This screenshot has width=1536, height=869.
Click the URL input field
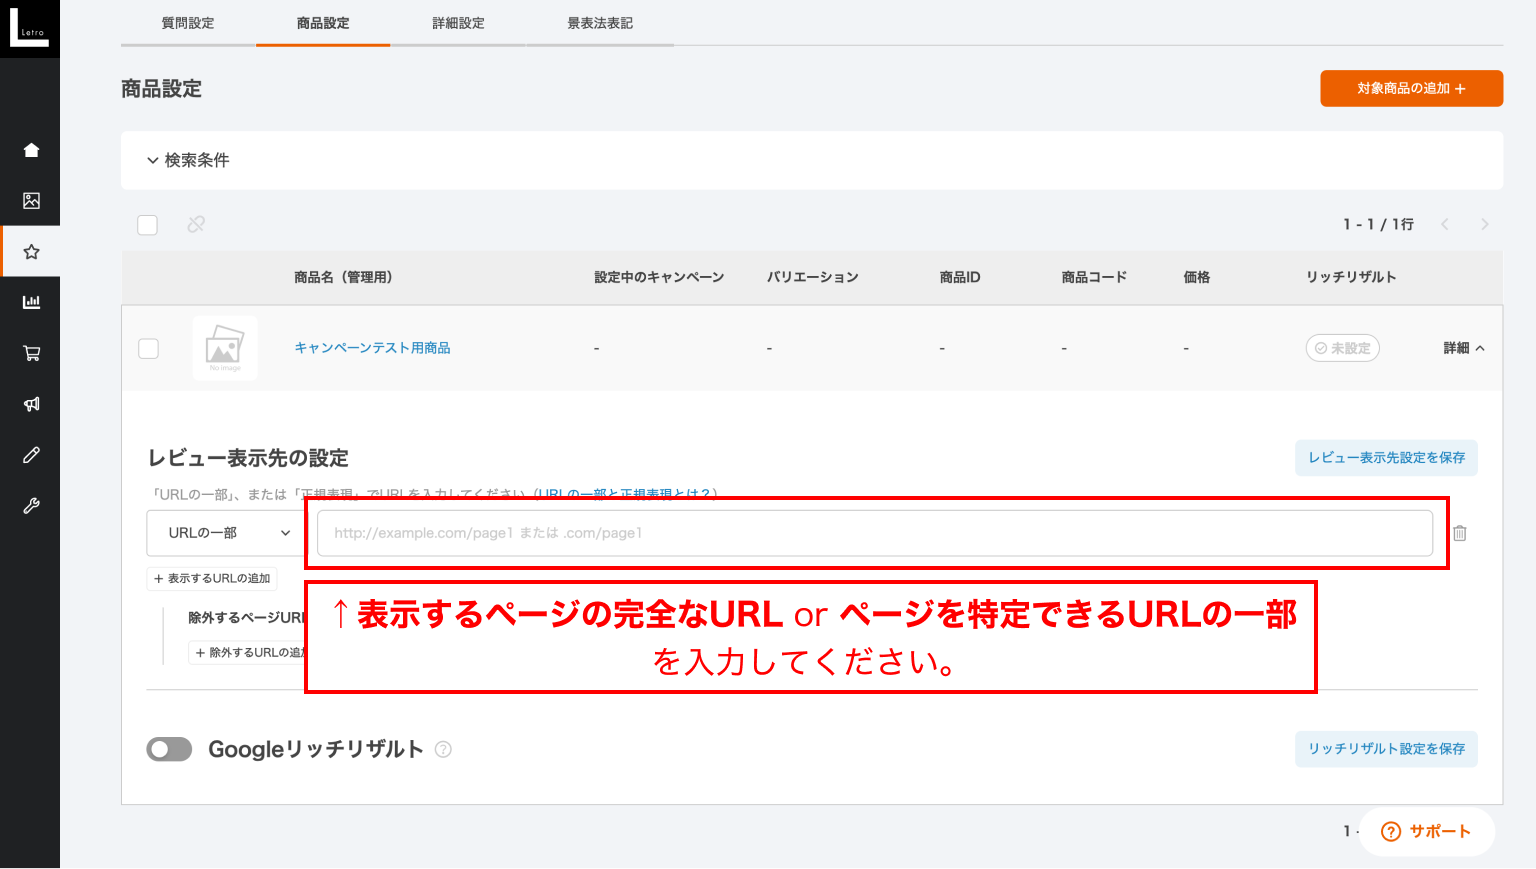874,533
